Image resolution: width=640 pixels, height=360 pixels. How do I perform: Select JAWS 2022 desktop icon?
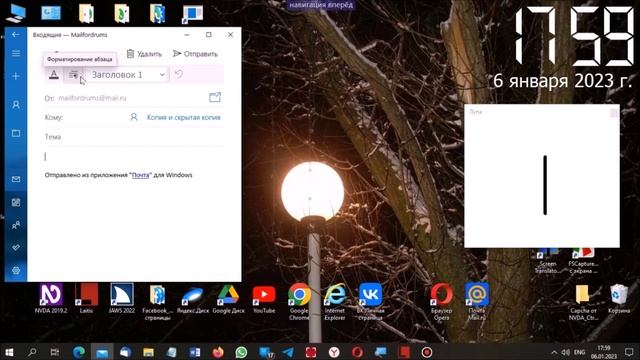tap(122, 298)
